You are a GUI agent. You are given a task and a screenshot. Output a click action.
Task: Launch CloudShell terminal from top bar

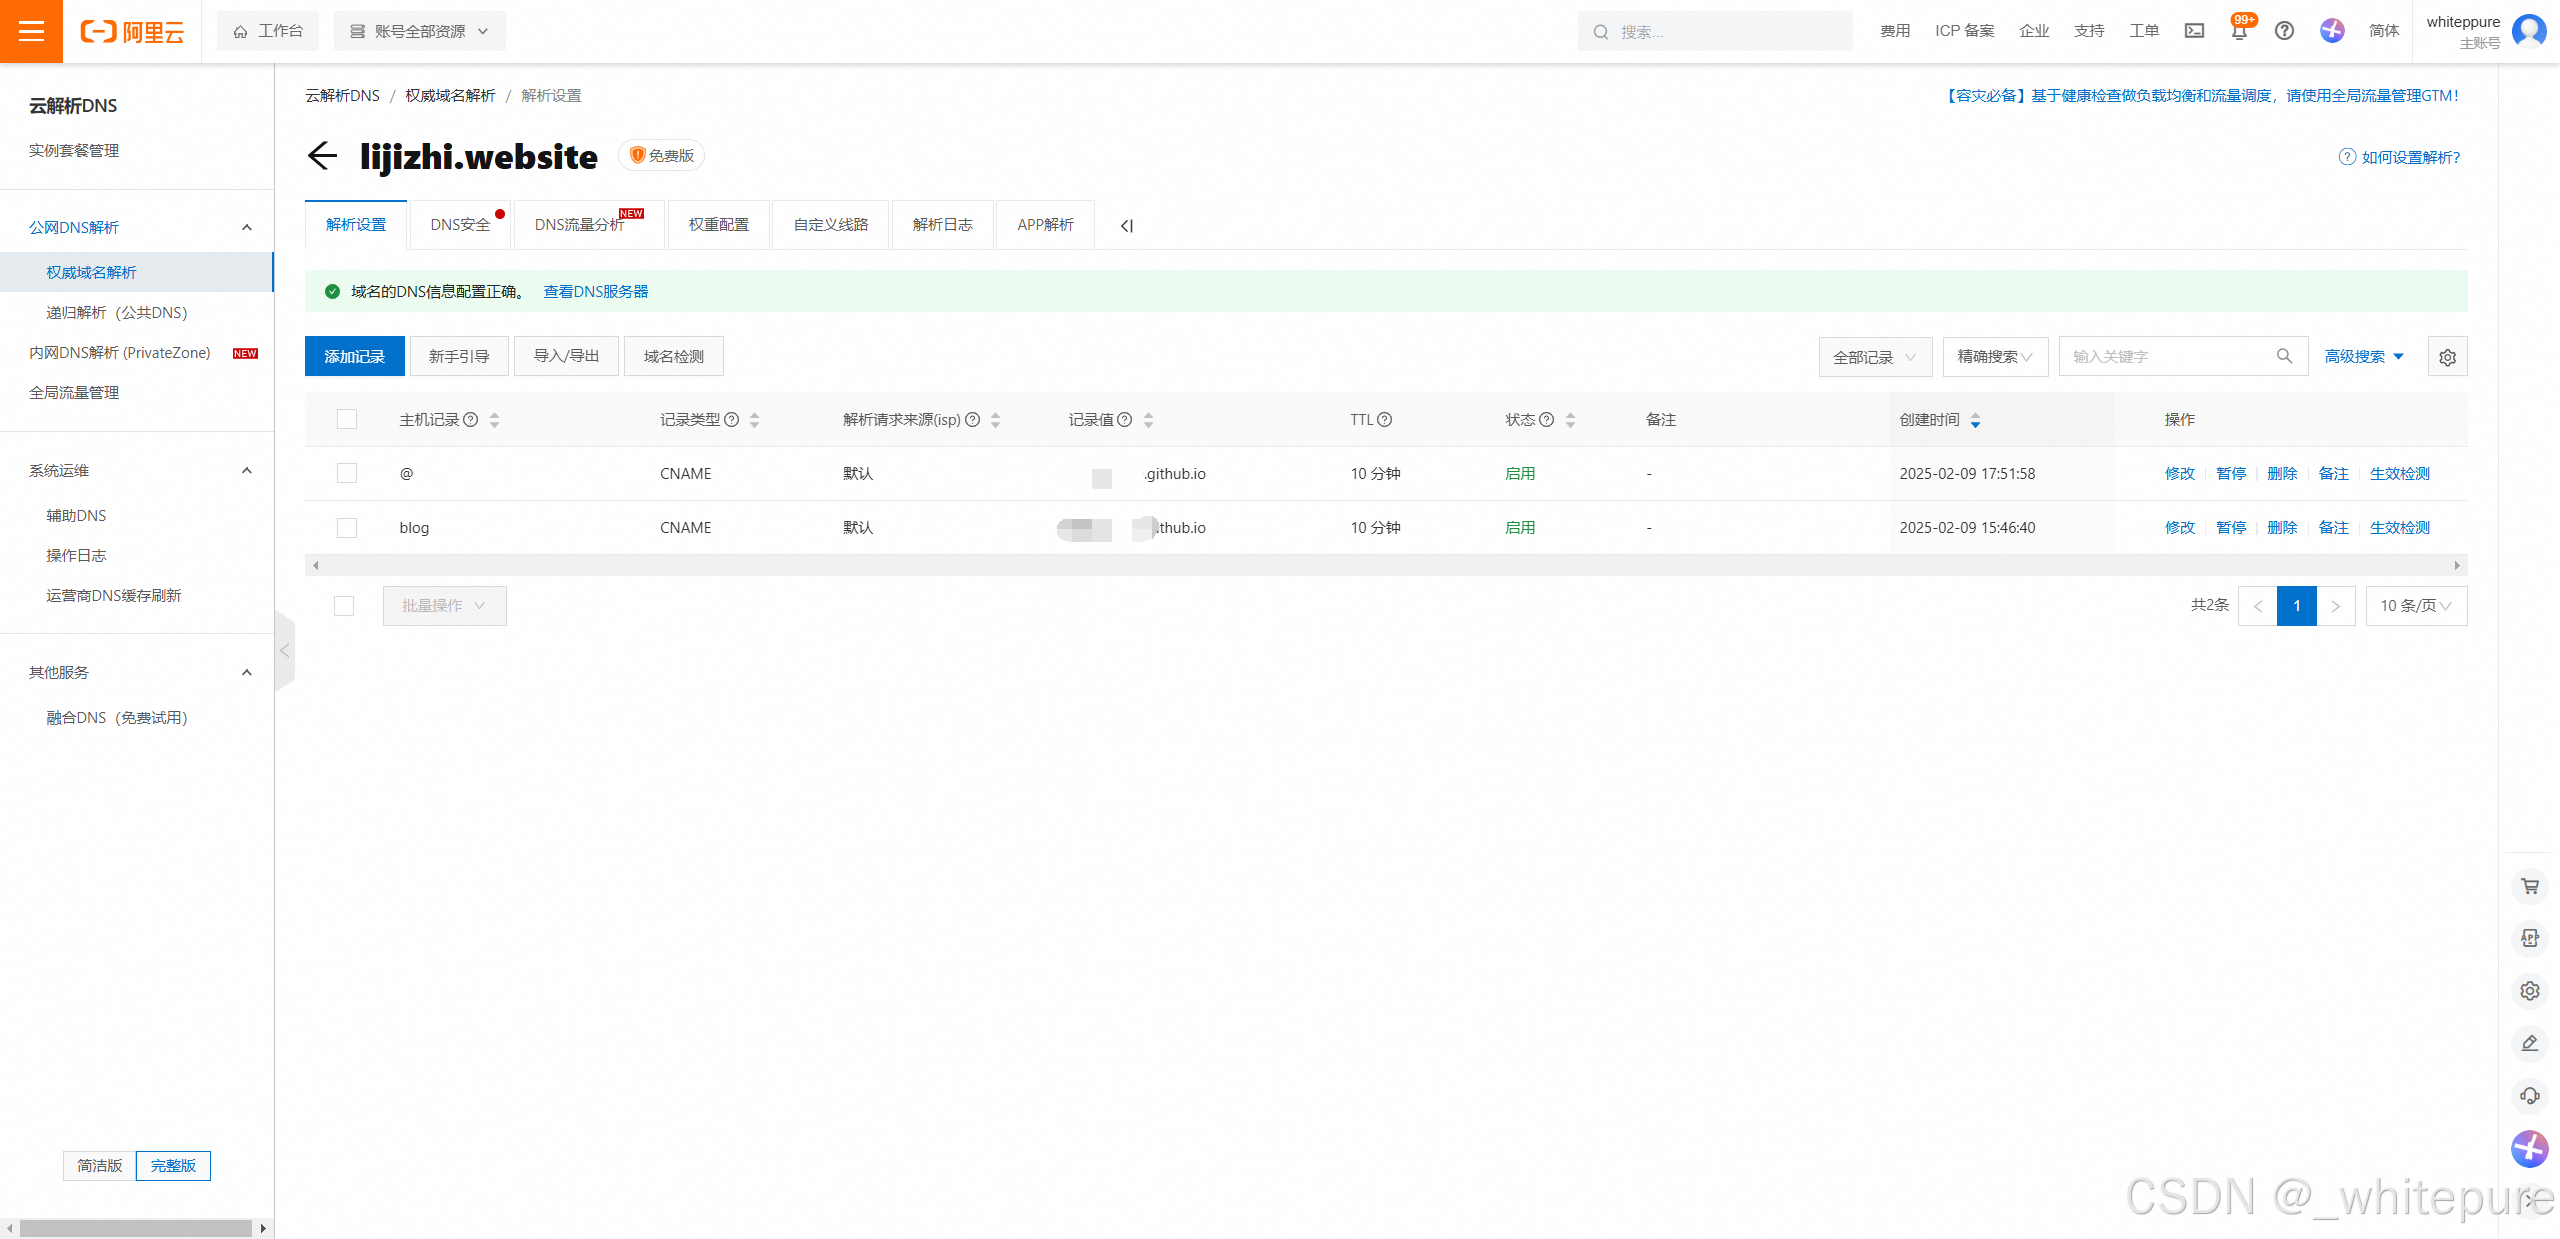click(2194, 31)
